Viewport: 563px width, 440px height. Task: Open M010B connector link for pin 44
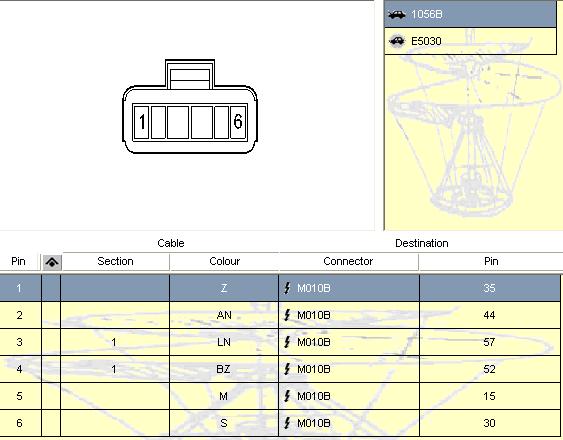pos(313,315)
